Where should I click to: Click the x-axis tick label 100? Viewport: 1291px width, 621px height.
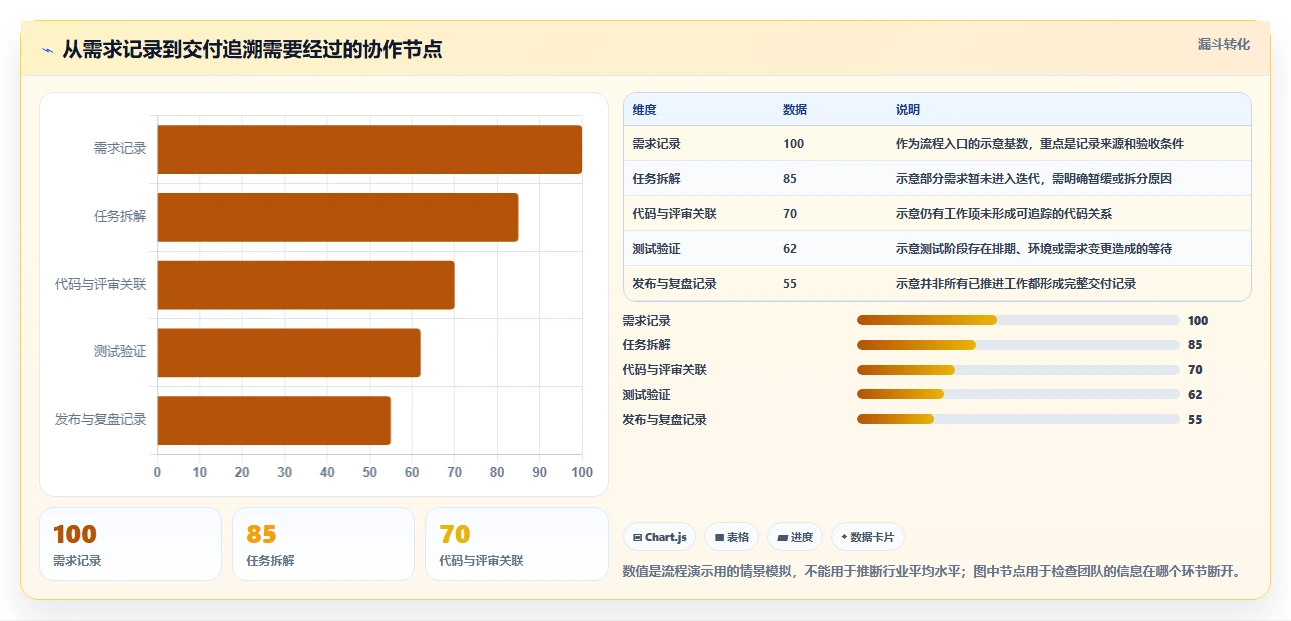[582, 473]
